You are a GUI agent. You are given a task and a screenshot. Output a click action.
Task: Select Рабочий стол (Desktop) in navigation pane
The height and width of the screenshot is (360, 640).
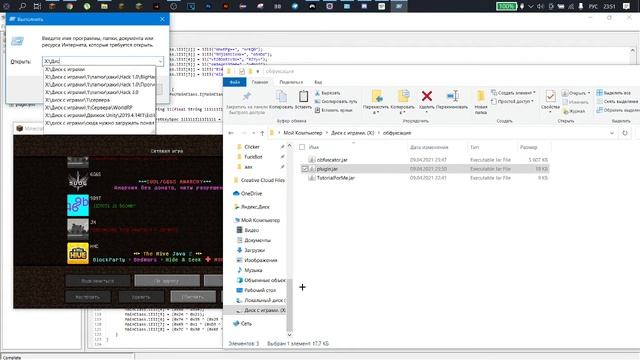[256, 290]
